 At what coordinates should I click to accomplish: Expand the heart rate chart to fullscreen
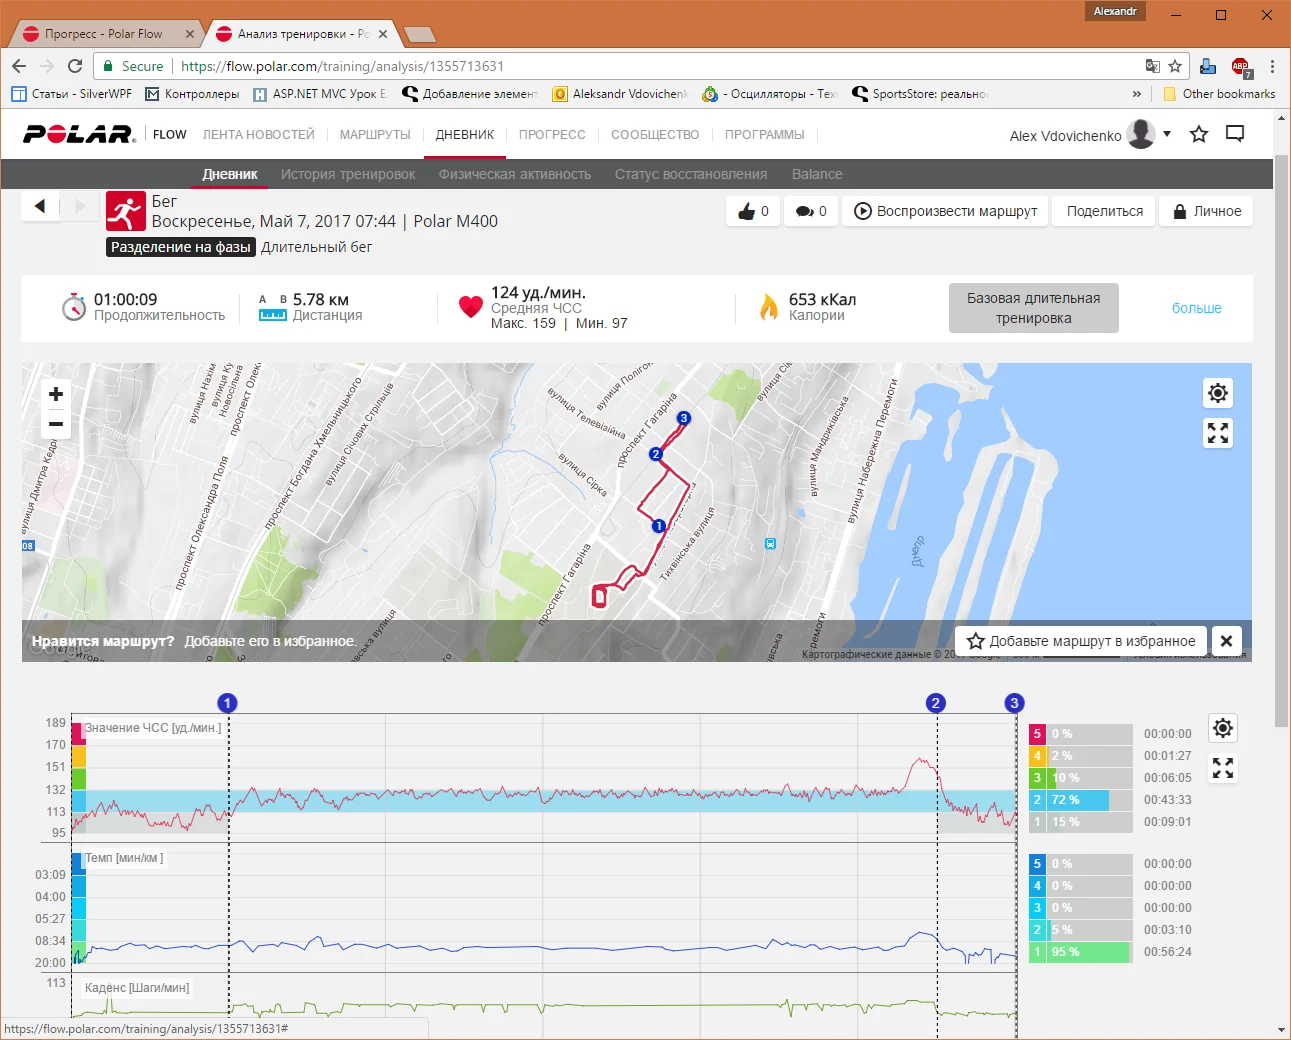[1222, 768]
